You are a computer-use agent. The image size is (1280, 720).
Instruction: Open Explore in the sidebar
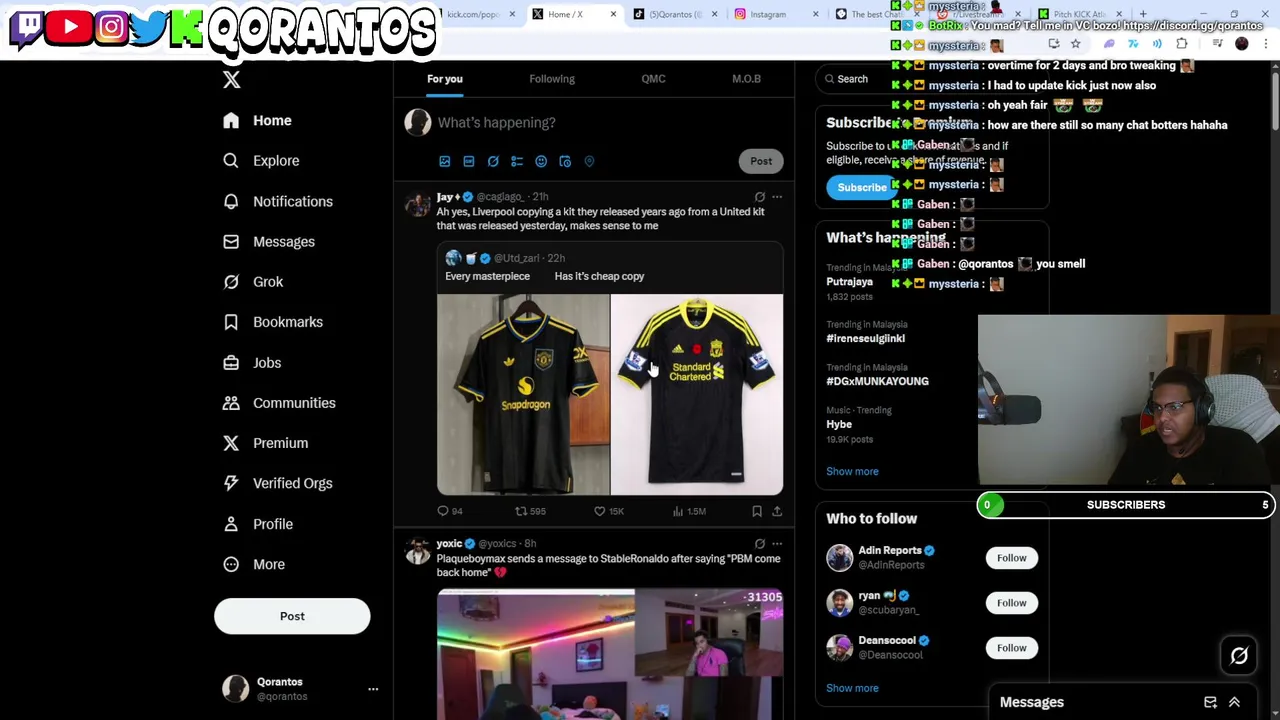point(261,160)
